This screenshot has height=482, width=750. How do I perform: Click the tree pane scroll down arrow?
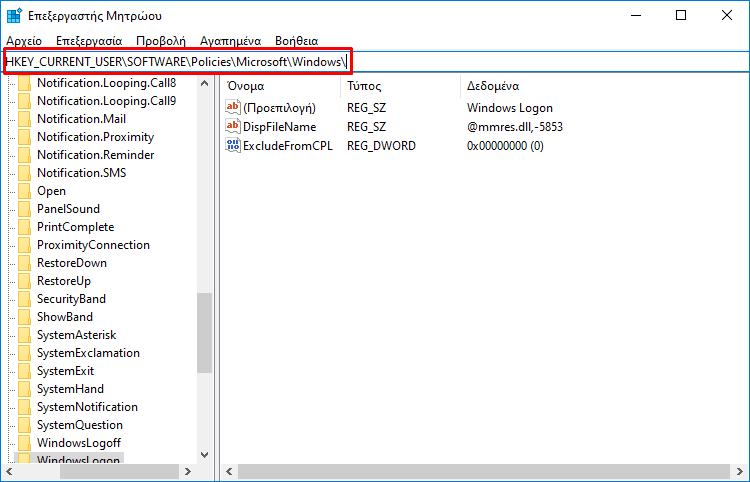[205, 455]
